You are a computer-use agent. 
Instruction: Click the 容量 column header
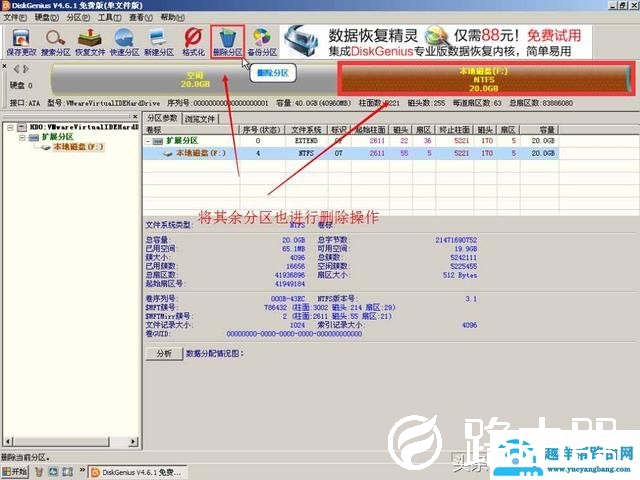pyautogui.click(x=540, y=130)
